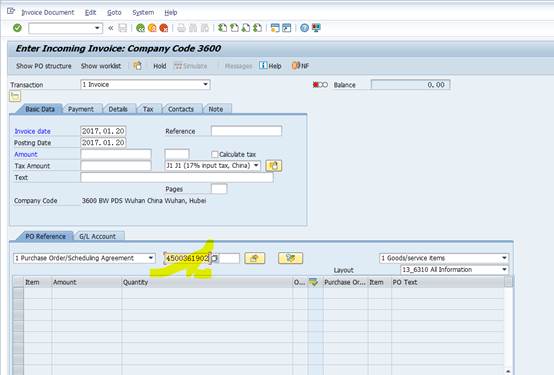Click Show PO structure button

pyautogui.click(x=44, y=66)
